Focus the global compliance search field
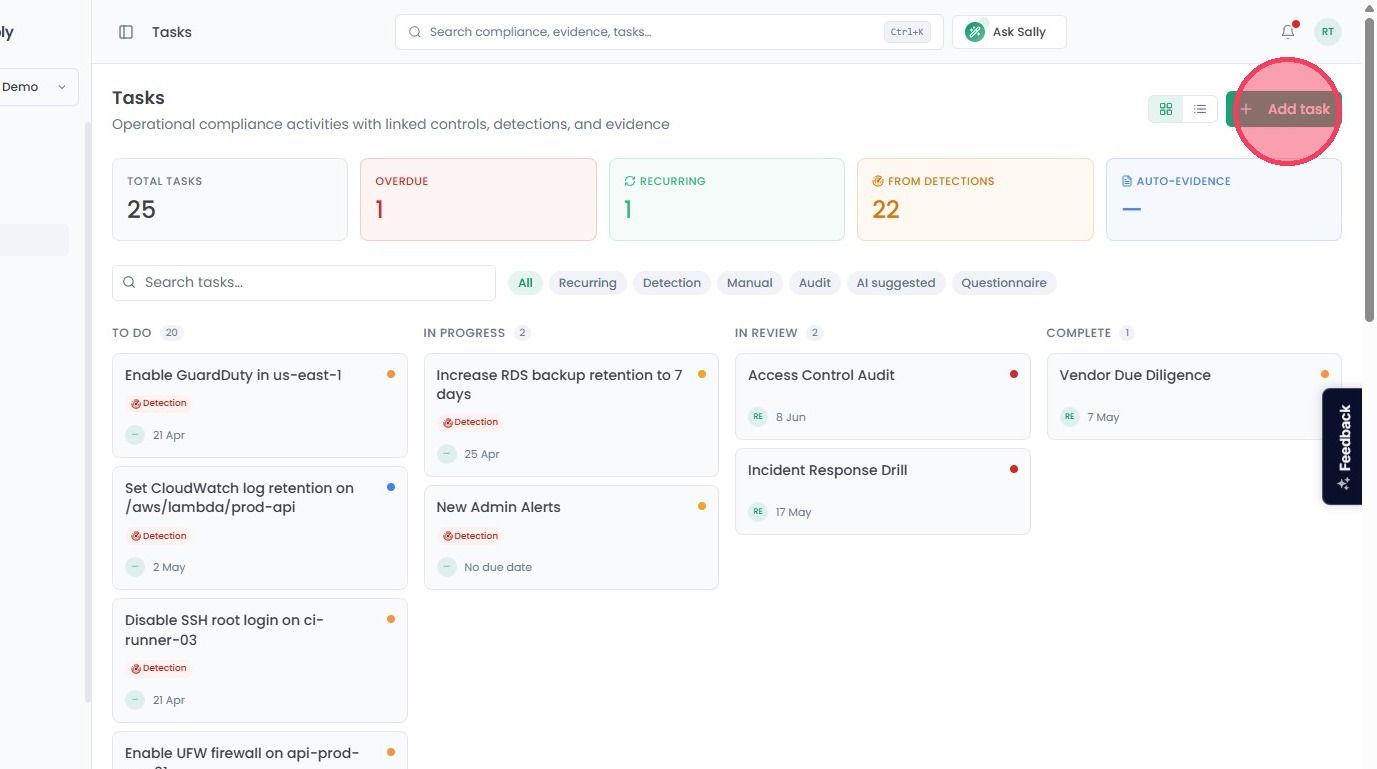 (669, 32)
